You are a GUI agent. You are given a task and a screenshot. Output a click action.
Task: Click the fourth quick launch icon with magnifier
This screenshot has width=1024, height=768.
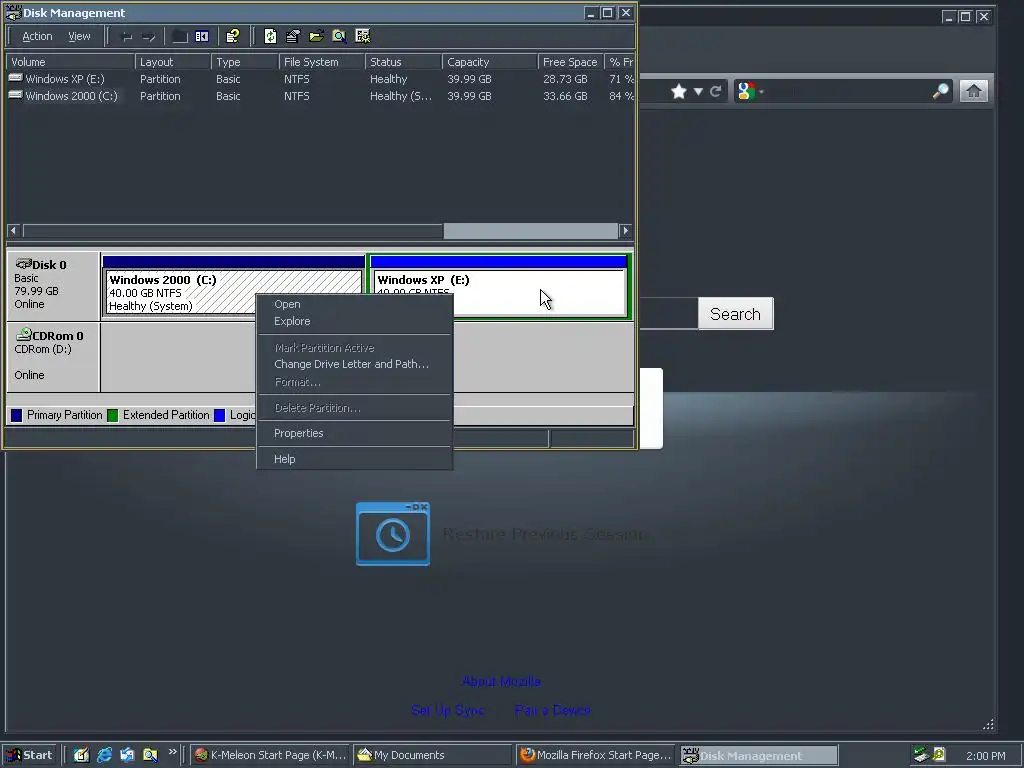tap(150, 755)
